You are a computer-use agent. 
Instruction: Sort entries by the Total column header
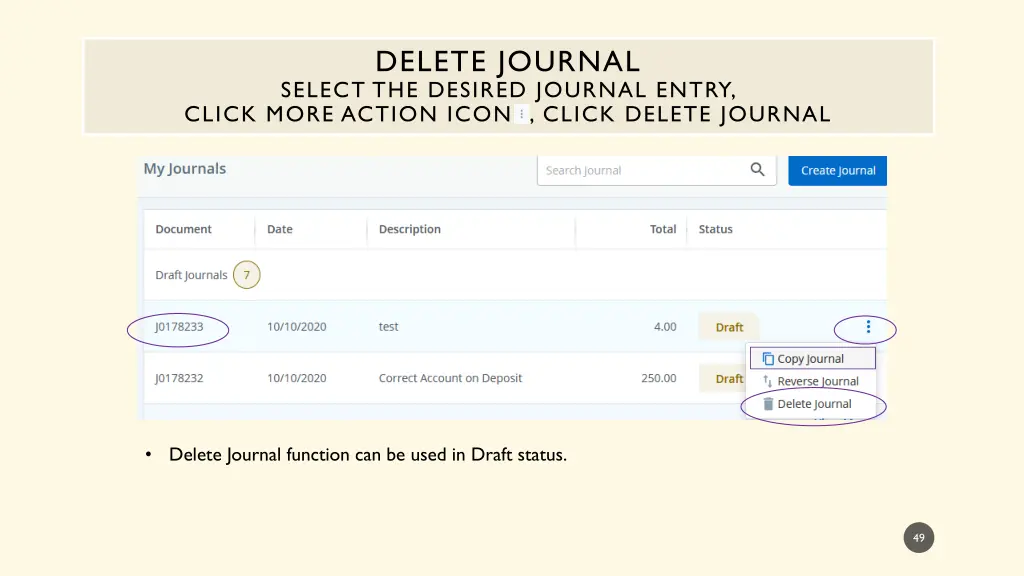pos(663,229)
